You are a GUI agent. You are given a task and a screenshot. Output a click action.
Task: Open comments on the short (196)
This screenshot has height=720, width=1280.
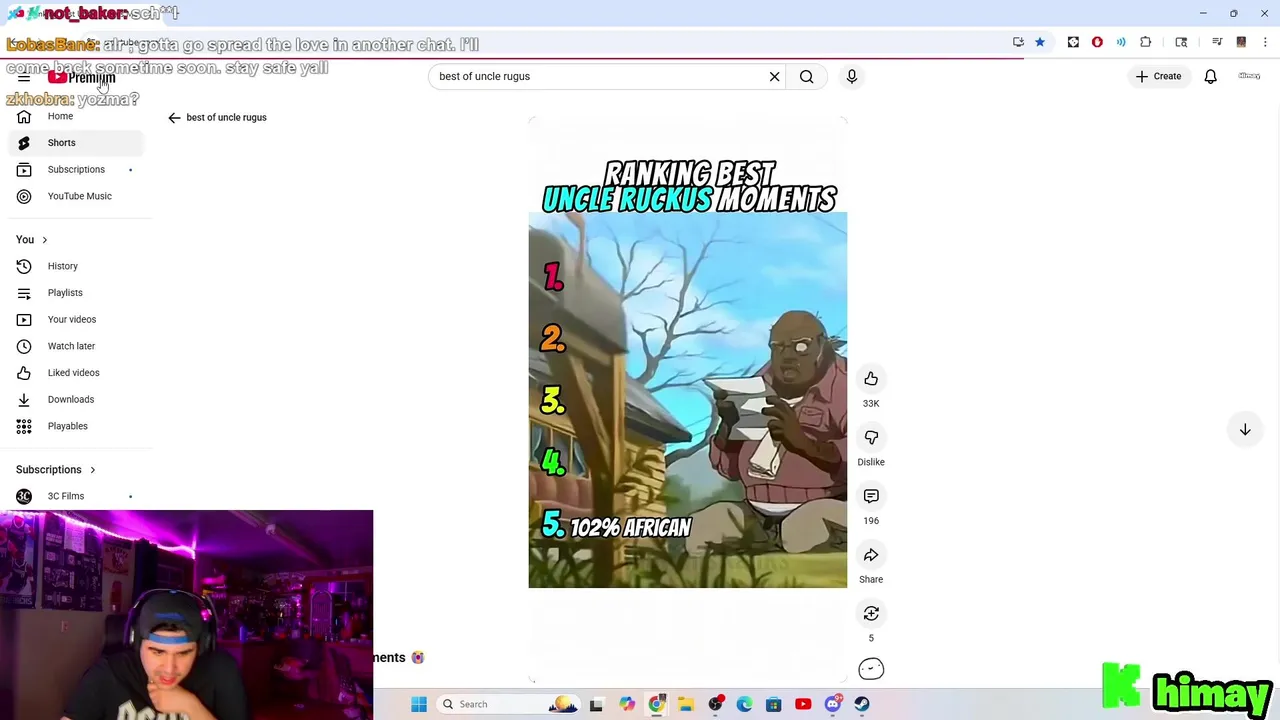(x=871, y=496)
